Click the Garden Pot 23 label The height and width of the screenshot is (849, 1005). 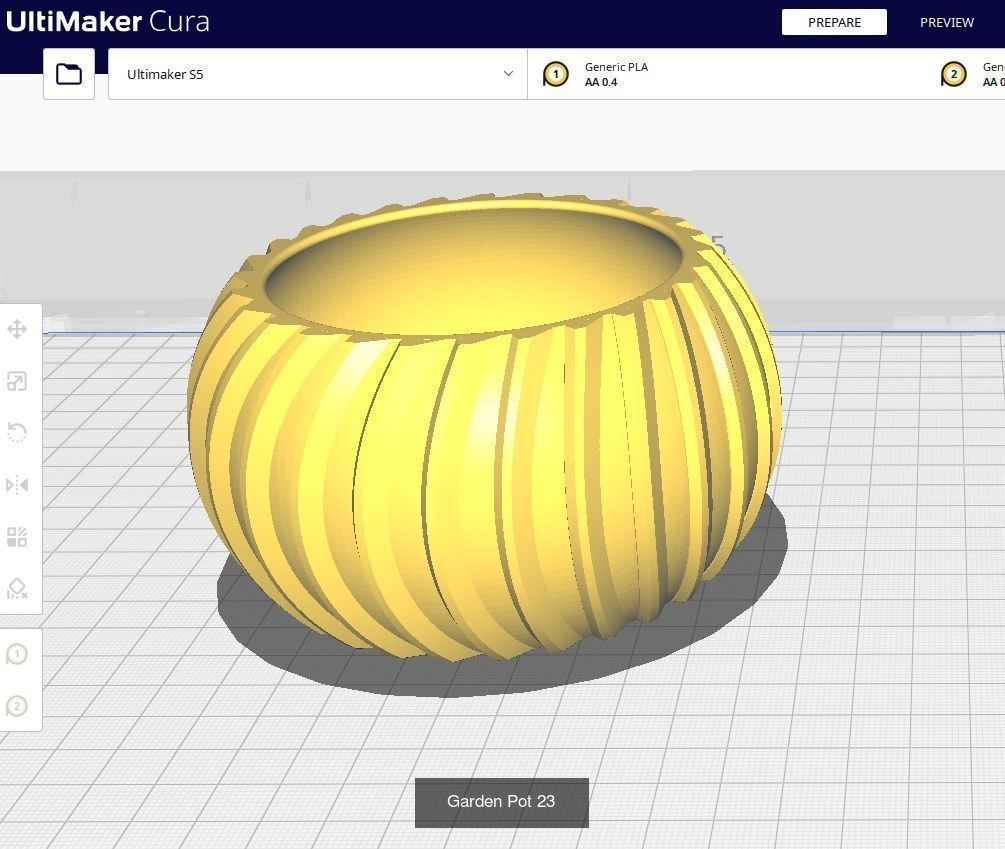pyautogui.click(x=501, y=802)
